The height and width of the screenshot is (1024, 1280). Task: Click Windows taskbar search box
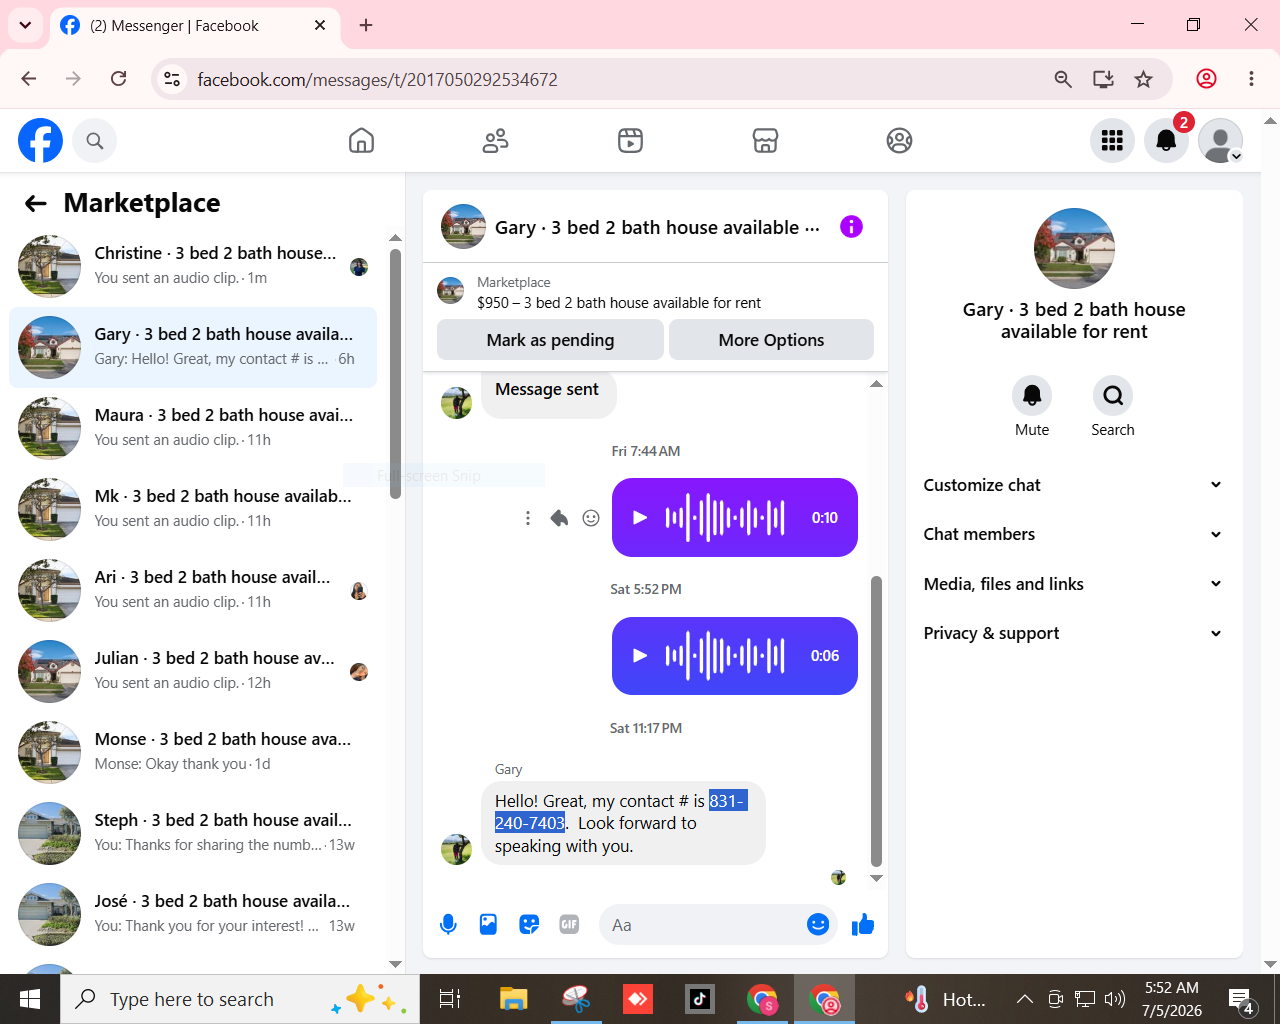pyautogui.click(x=240, y=999)
